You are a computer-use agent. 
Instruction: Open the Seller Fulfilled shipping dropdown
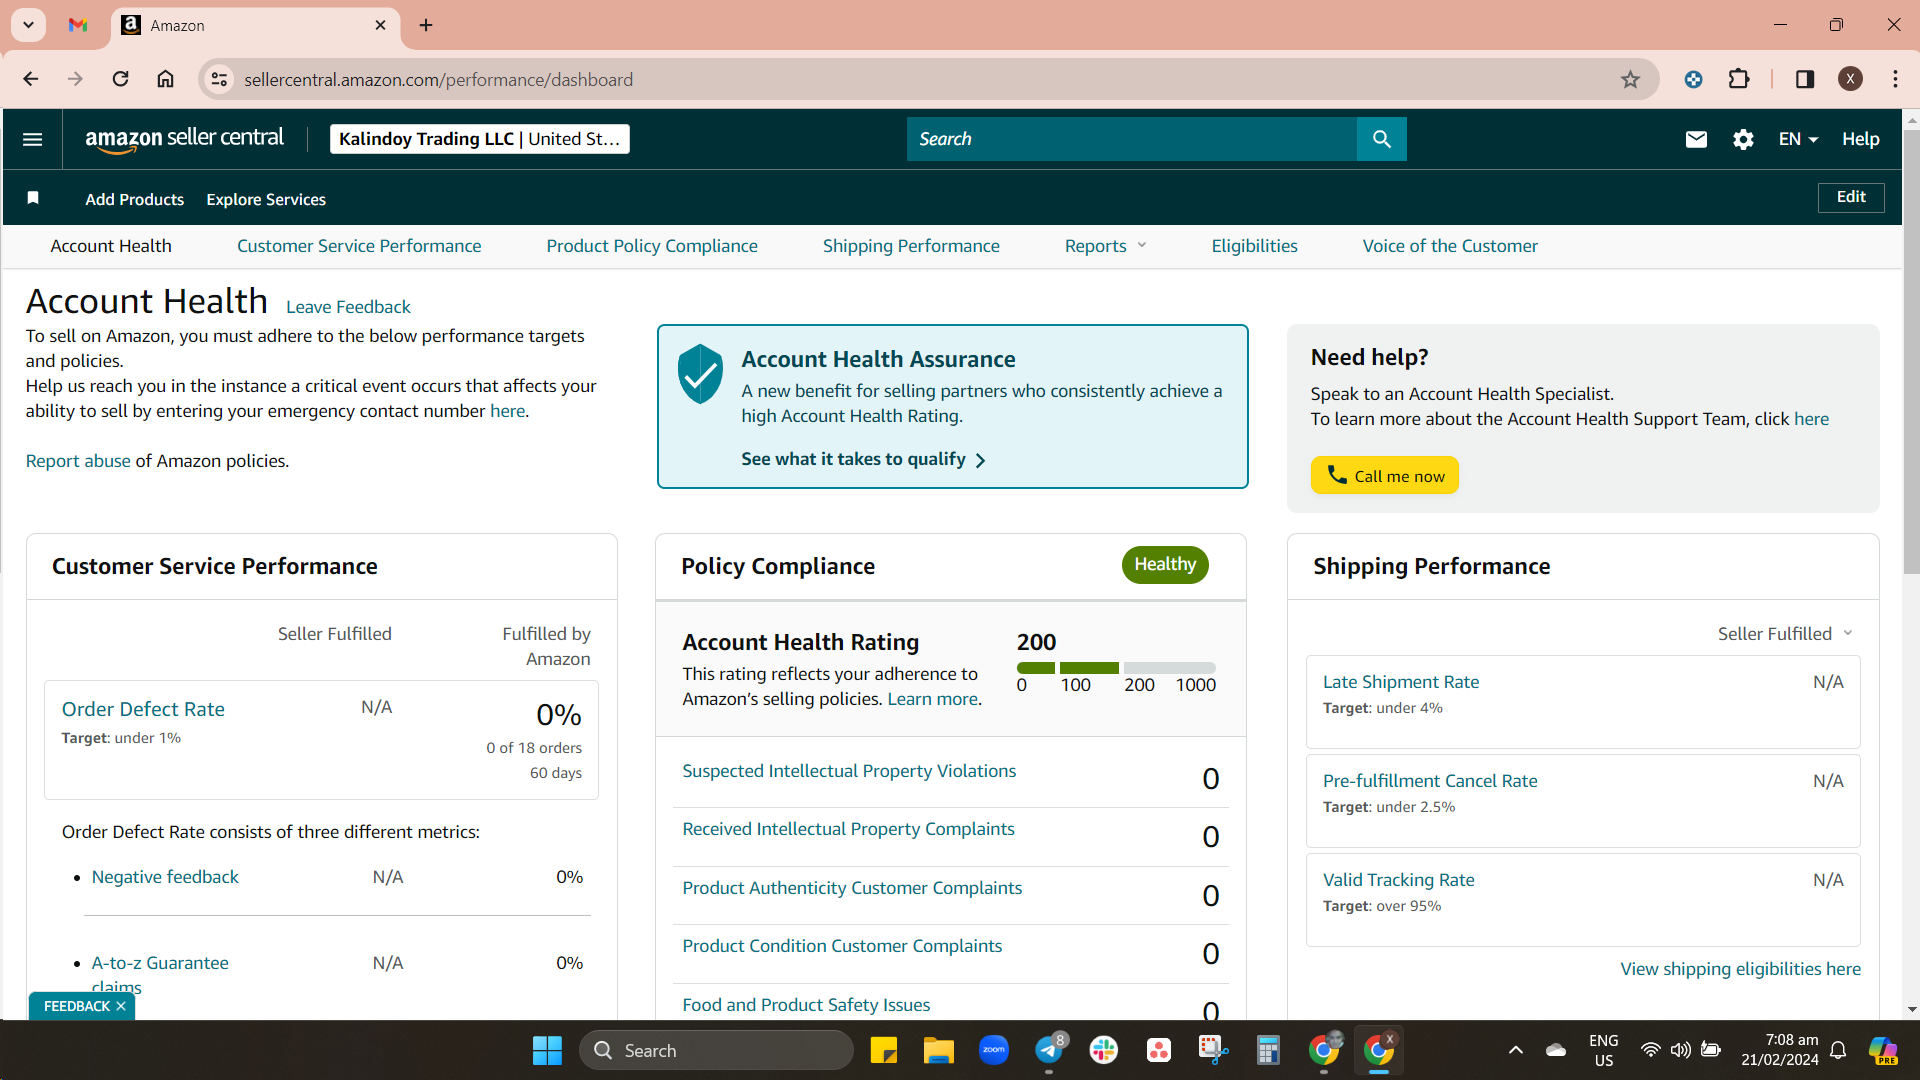click(1785, 633)
